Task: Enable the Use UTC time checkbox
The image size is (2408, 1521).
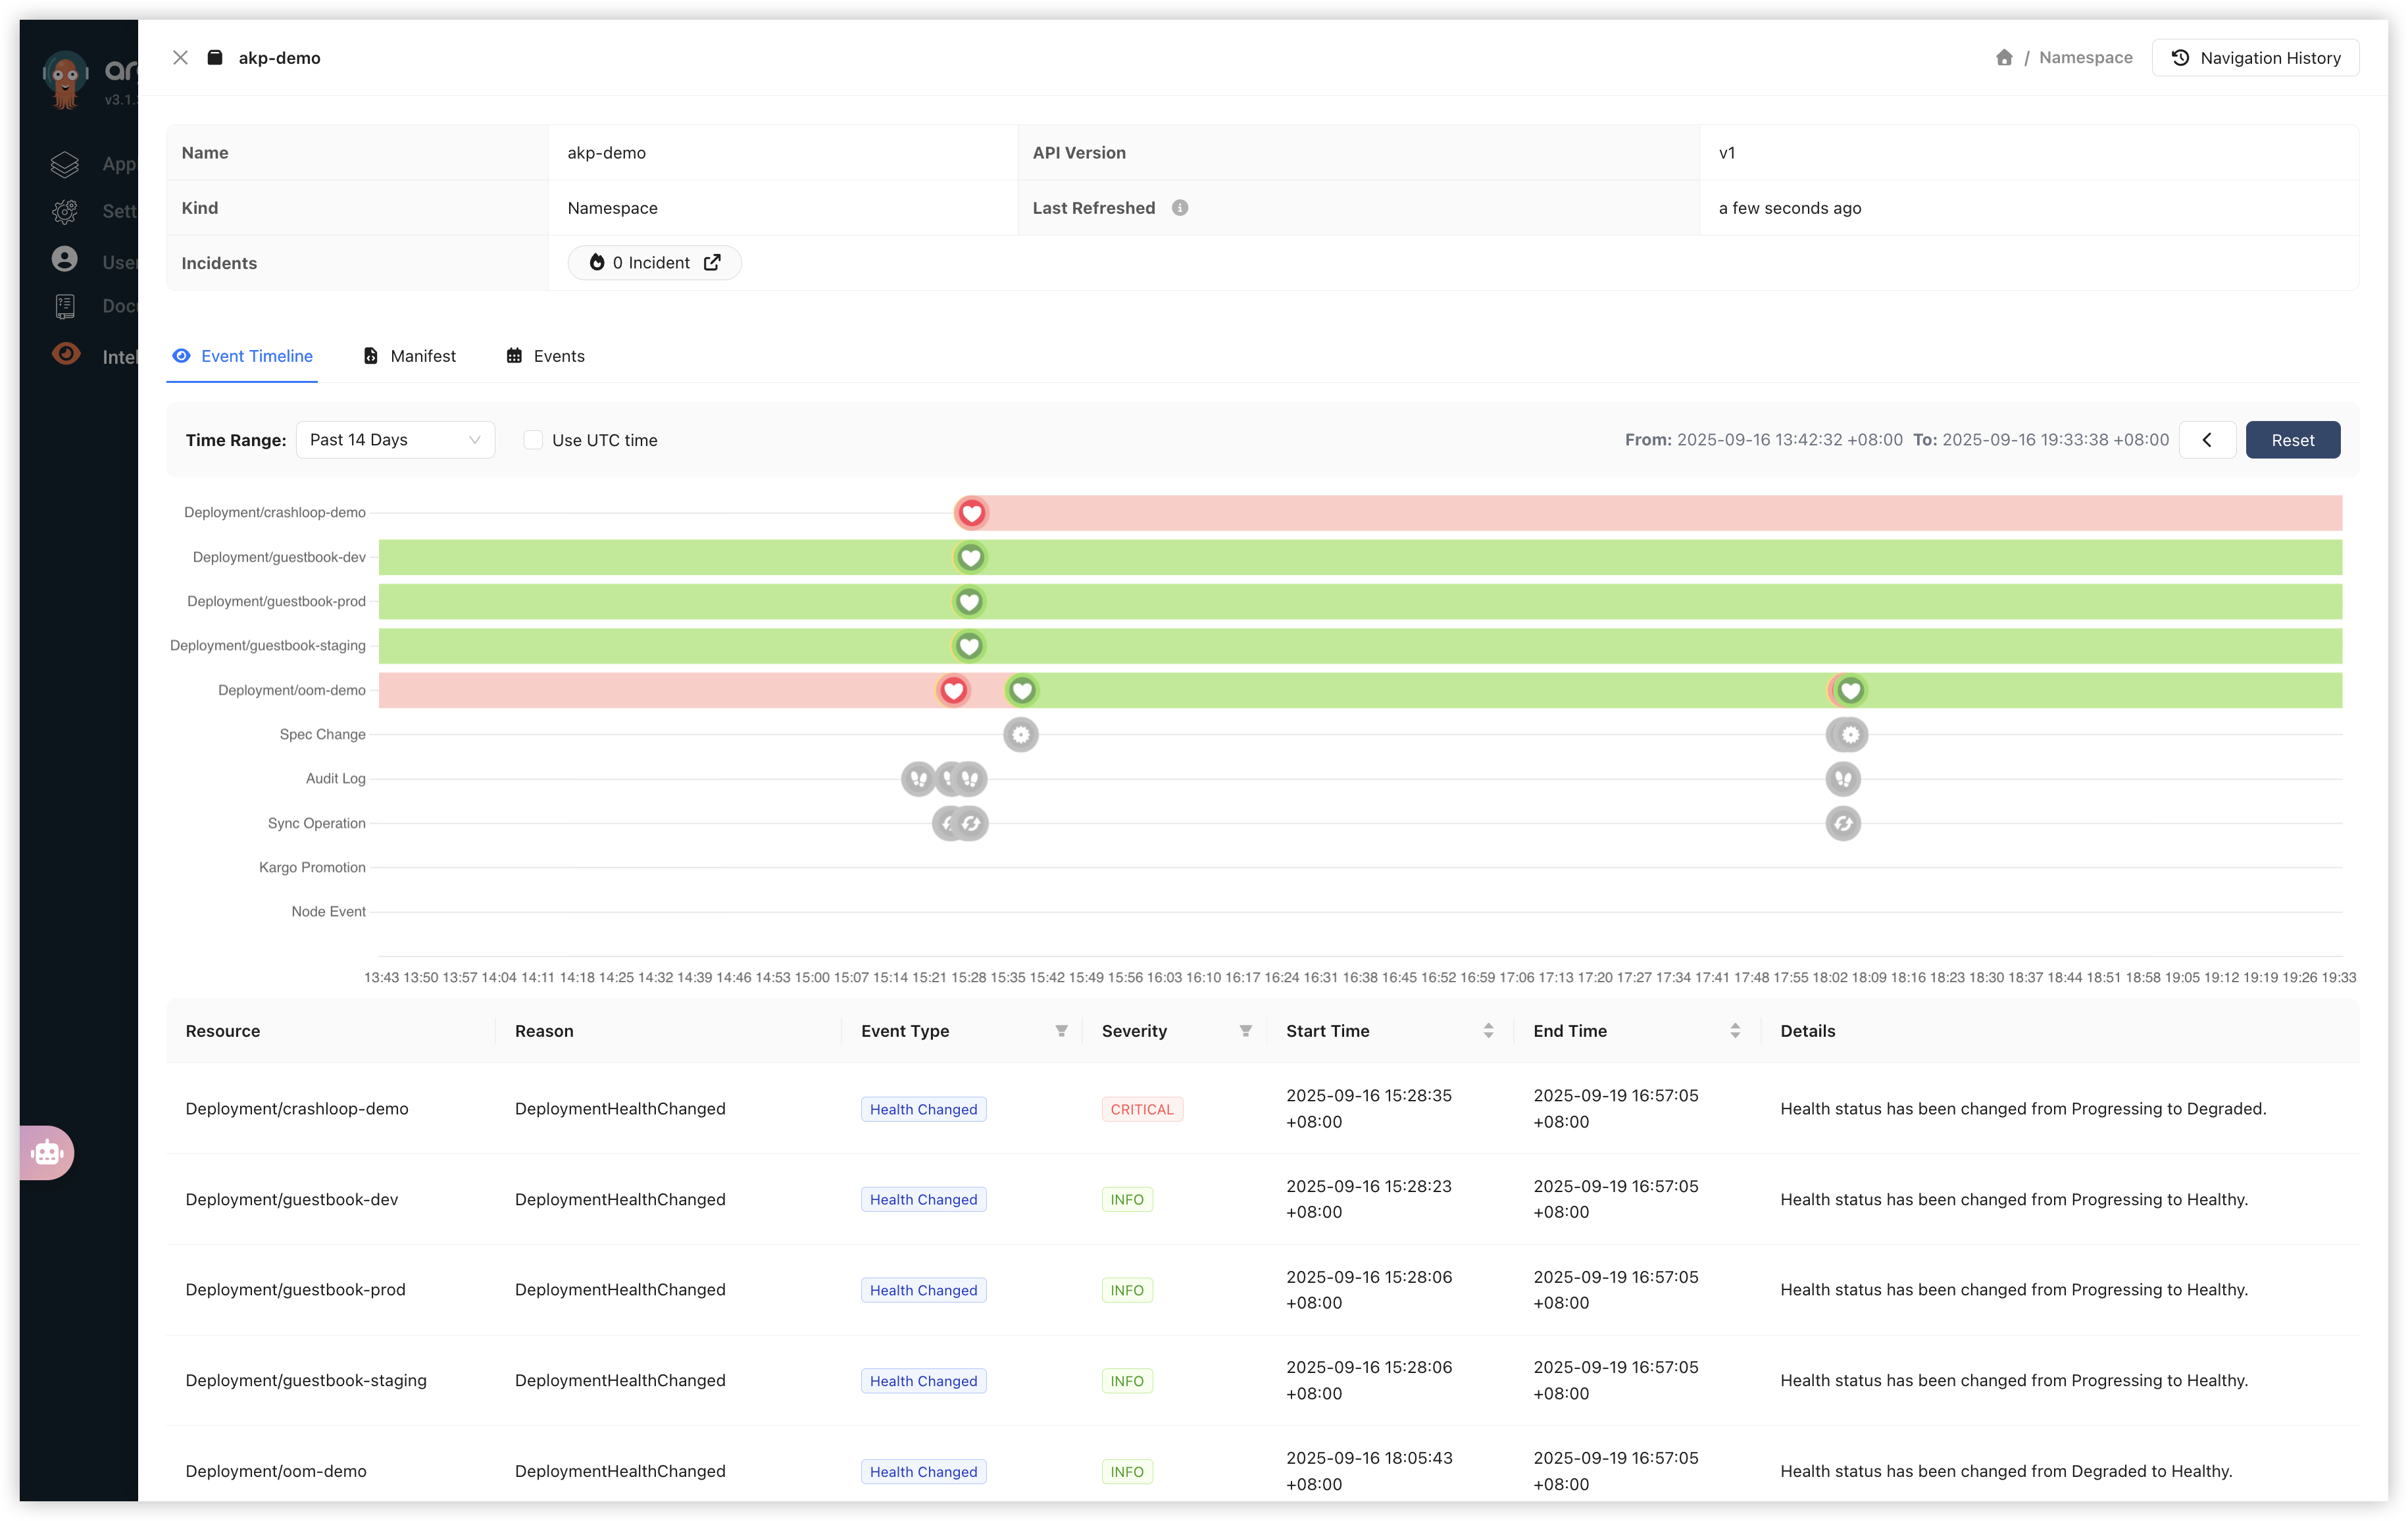Action: (533, 440)
